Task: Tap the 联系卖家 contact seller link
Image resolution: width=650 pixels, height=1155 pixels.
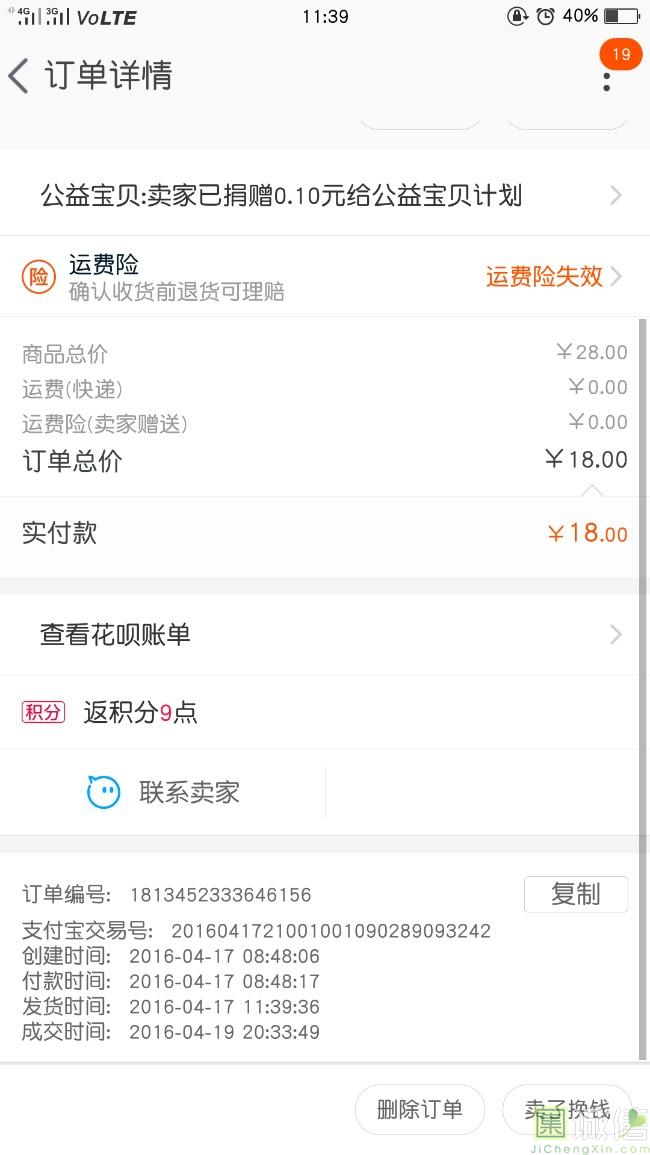Action: click(x=189, y=793)
